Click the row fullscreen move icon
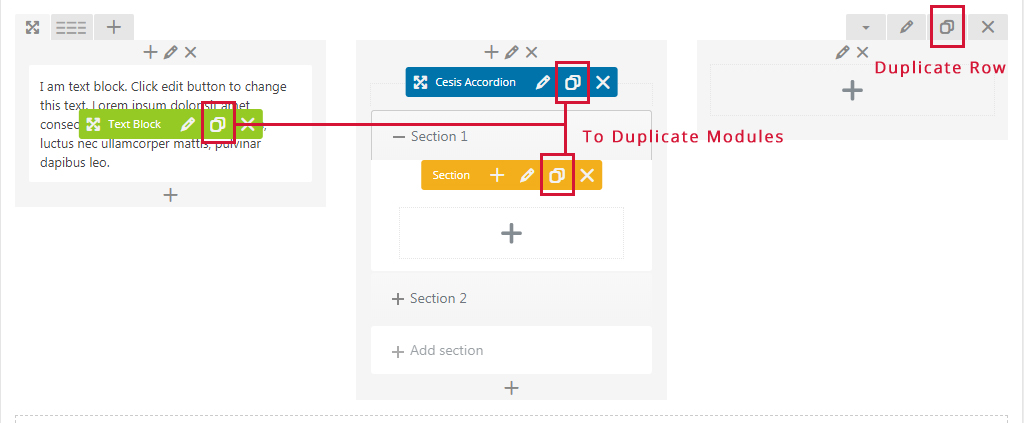Screen dimensions: 1024x423 tap(32, 27)
